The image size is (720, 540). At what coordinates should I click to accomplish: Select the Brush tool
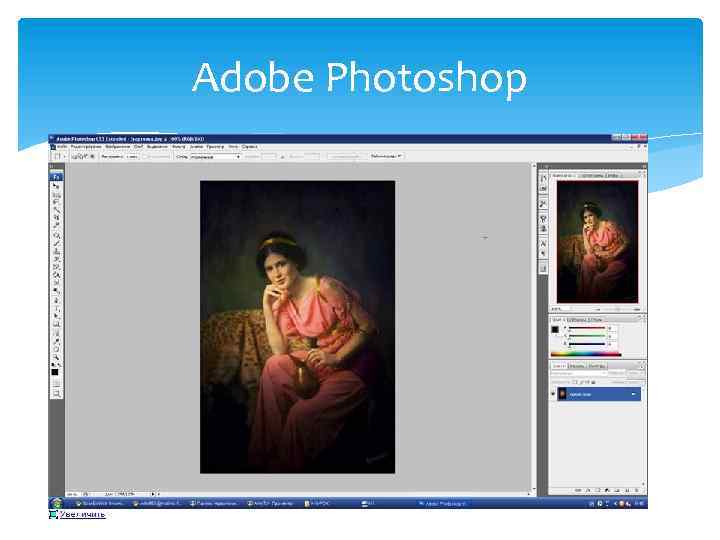pyautogui.click(x=56, y=243)
